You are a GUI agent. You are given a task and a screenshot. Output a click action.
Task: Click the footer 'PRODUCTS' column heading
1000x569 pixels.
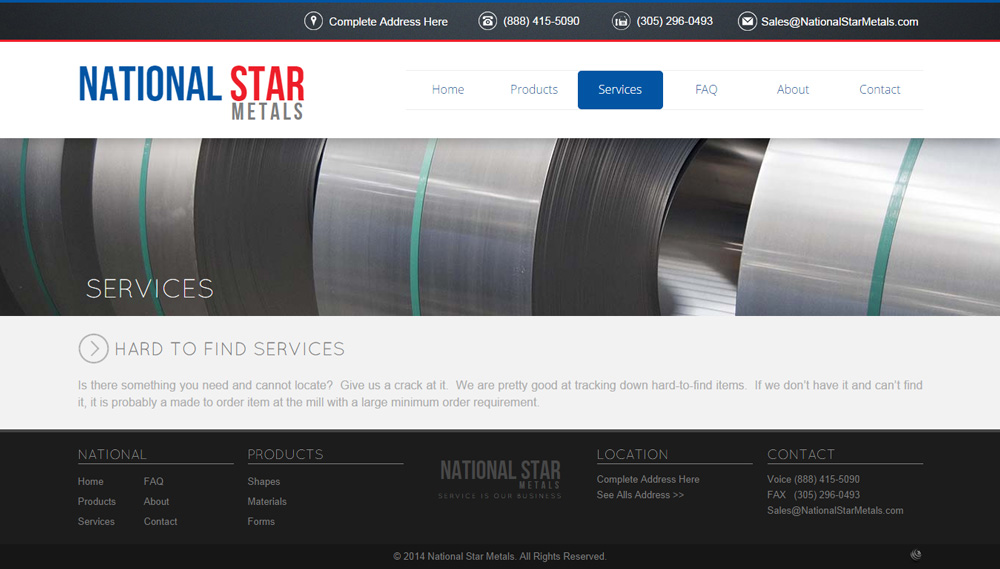285,454
